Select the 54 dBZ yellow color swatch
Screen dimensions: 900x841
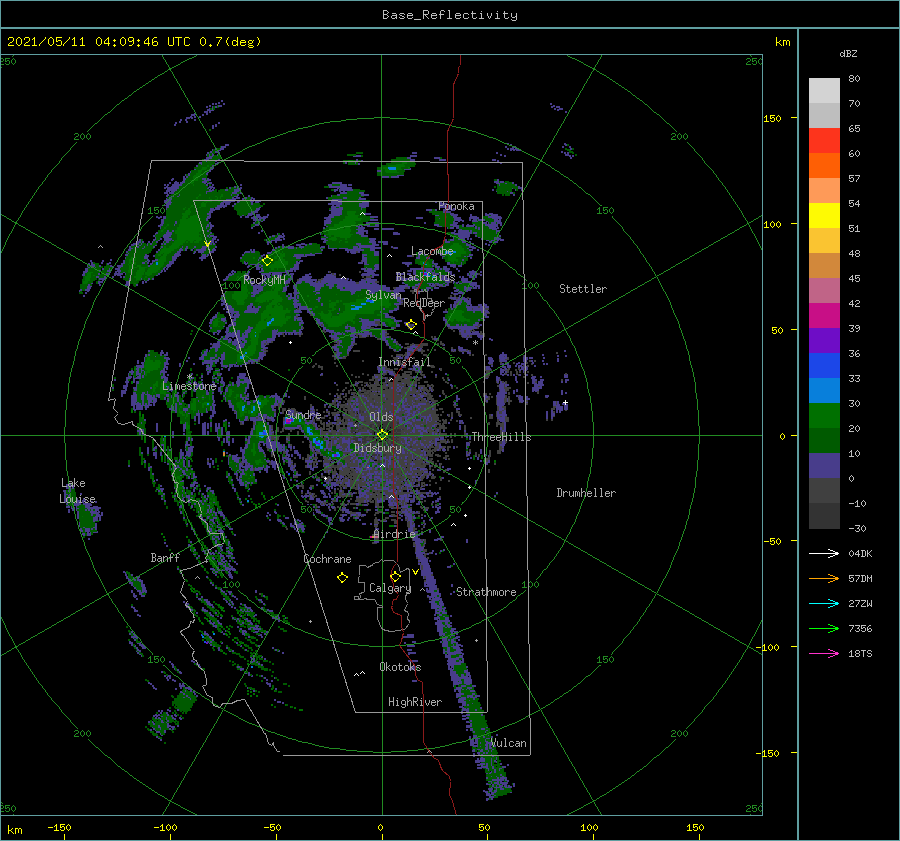coord(824,216)
